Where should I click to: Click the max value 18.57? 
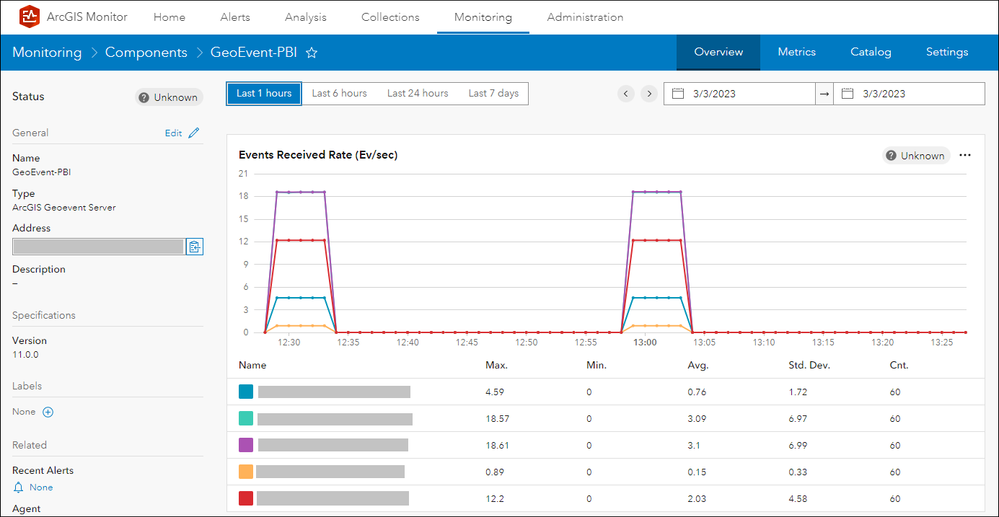(x=496, y=419)
